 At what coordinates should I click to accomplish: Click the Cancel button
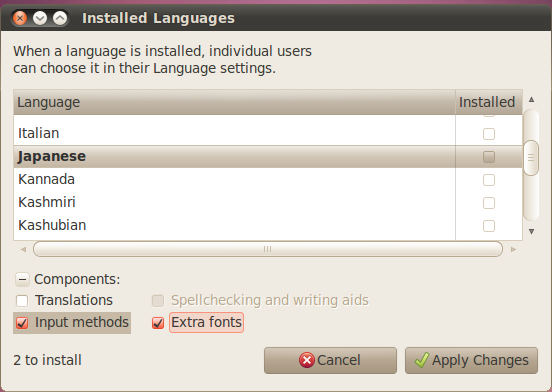click(330, 360)
